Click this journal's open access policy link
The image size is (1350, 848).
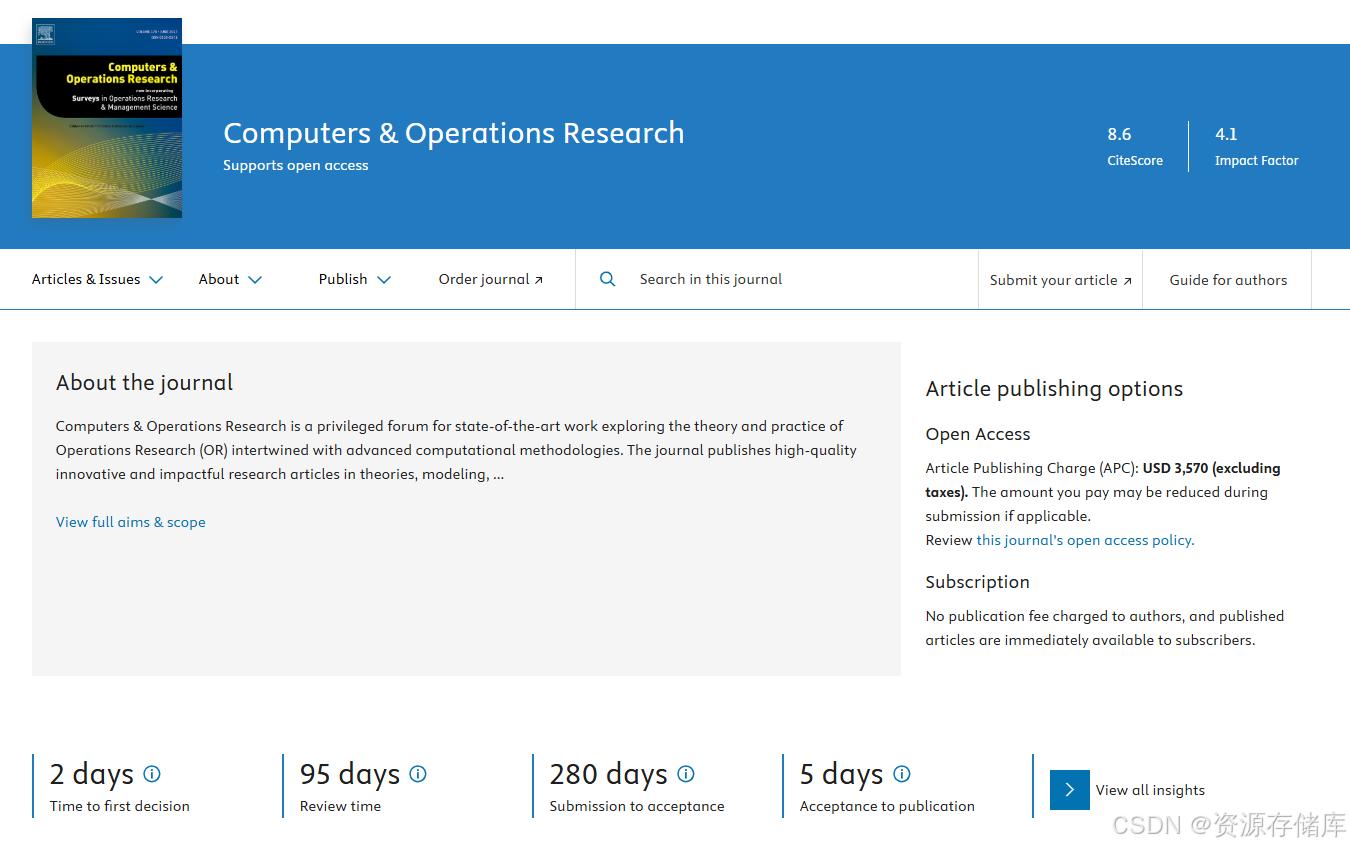click(x=1083, y=539)
